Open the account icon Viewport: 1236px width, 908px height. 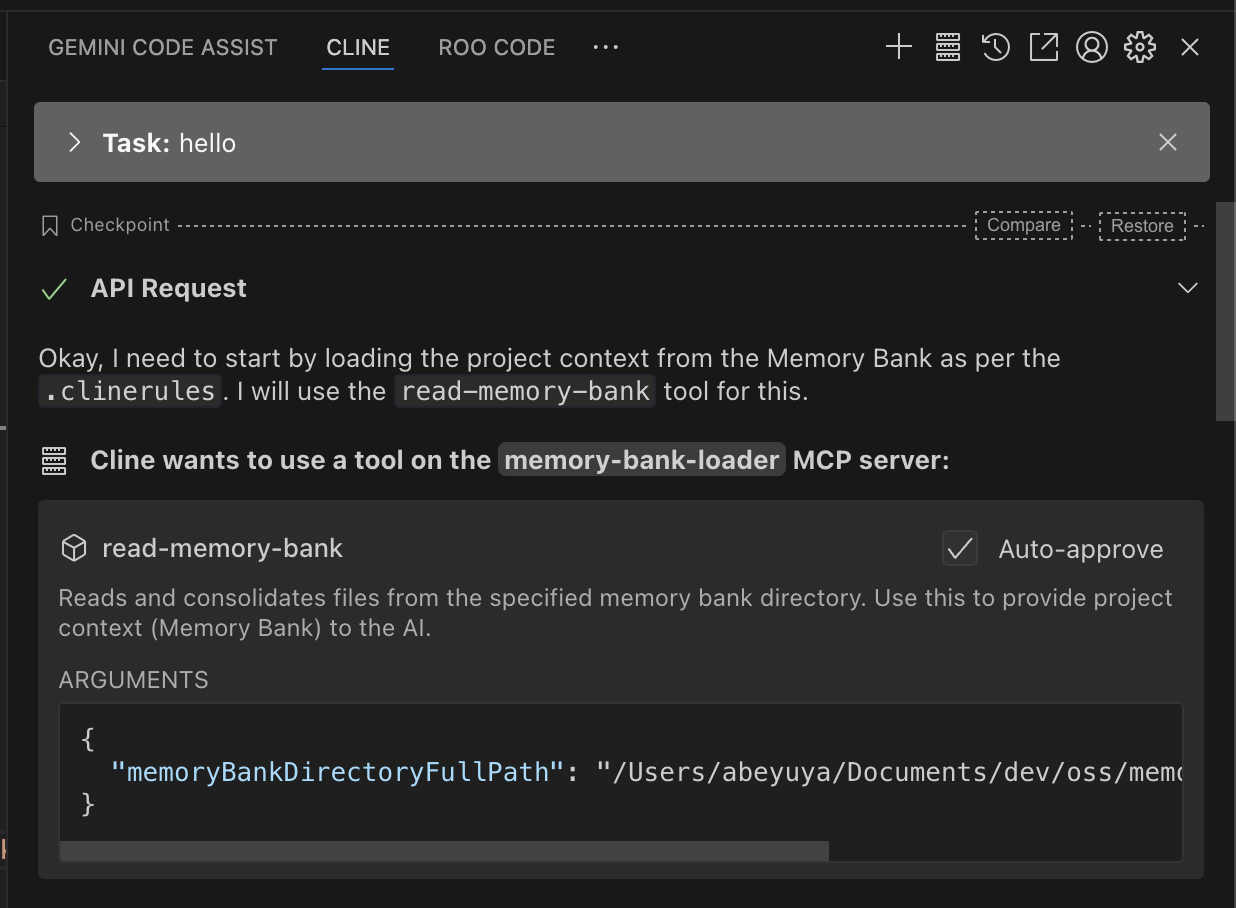[1092, 47]
